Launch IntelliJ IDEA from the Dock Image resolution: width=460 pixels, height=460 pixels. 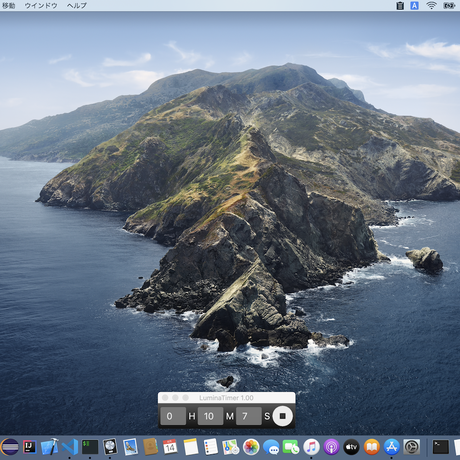pyautogui.click(x=30, y=447)
